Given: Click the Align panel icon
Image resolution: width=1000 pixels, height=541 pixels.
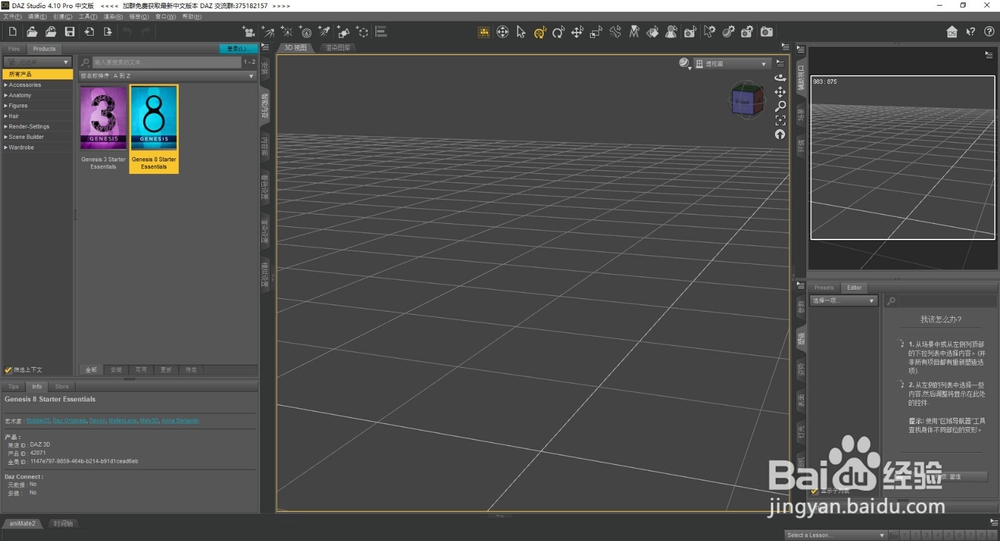Looking at the screenshot, I should 381,32.
